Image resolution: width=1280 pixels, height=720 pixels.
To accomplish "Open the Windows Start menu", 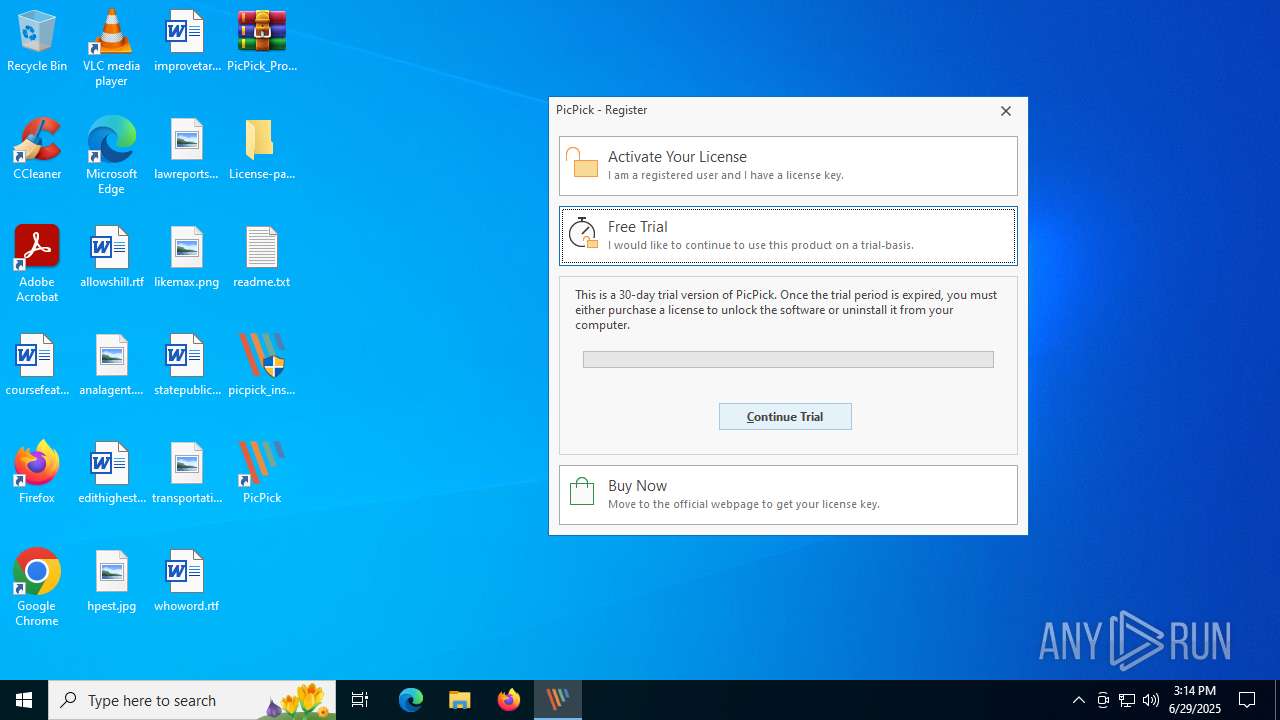I will (x=24, y=700).
